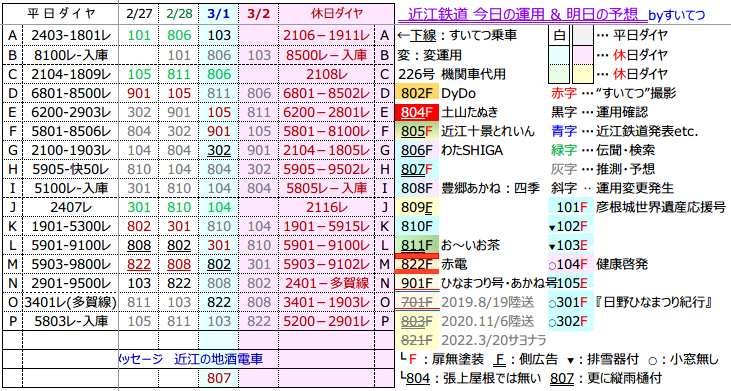Click the 健康啓発 label
The width and height of the screenshot is (731, 391).
[x=622, y=264]
